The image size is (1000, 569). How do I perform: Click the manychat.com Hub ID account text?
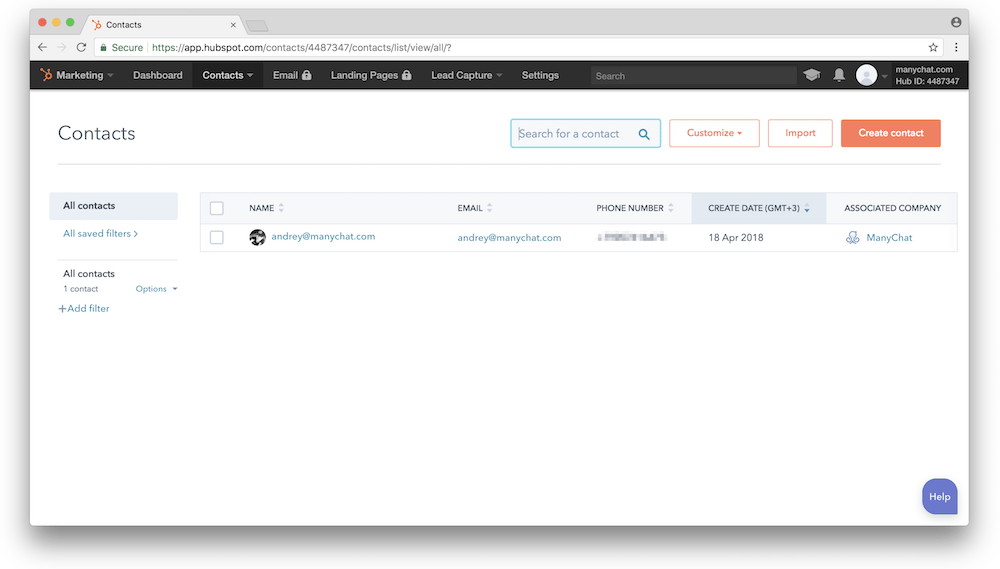tap(927, 75)
